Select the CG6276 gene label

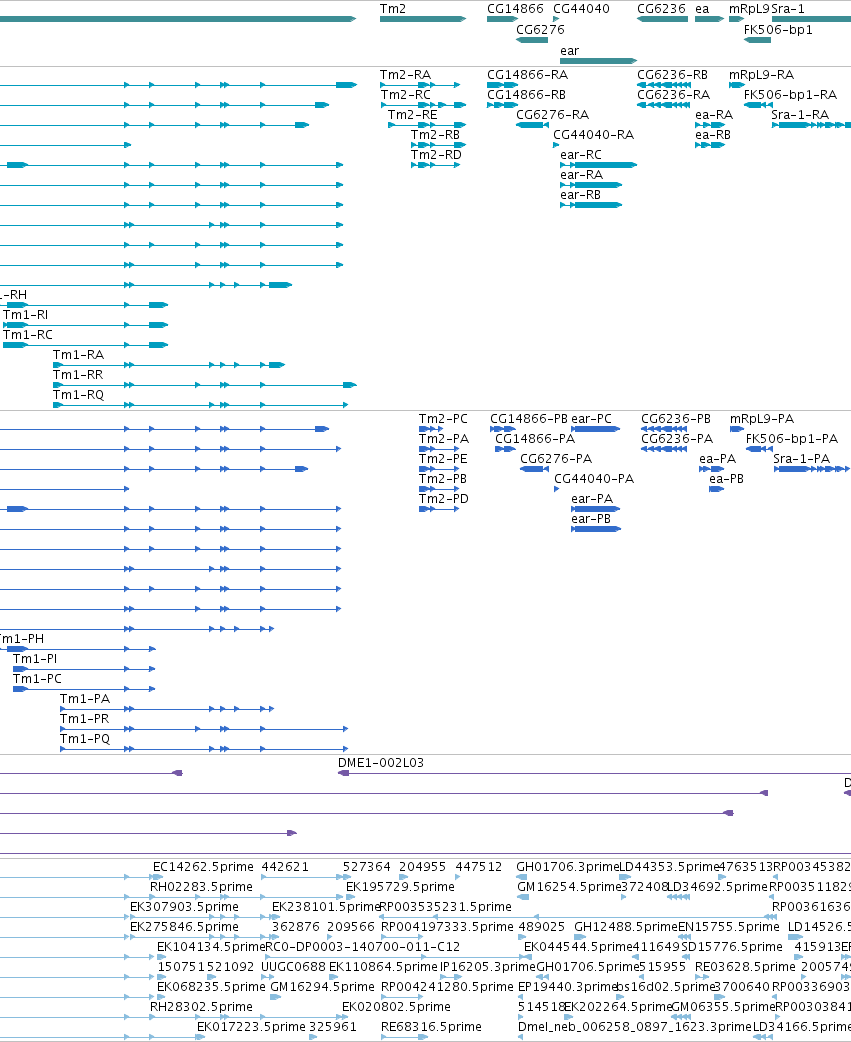coord(540,30)
